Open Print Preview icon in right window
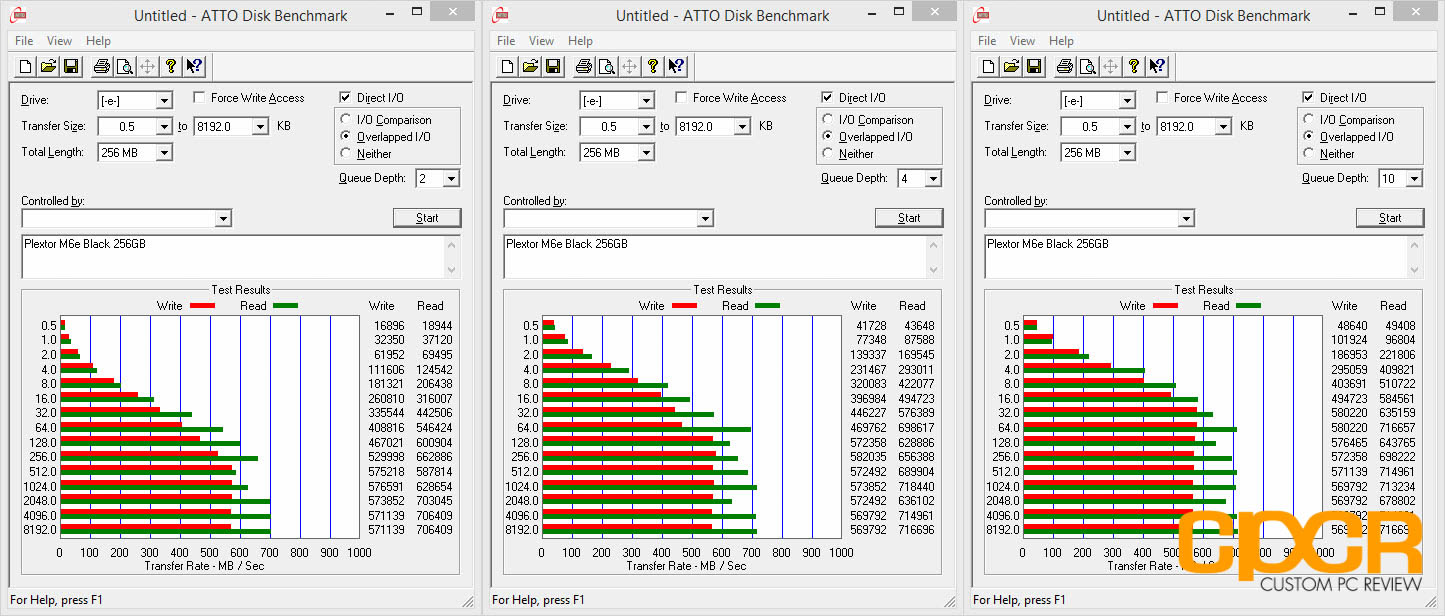Viewport: 1445px width, 616px height. [1087, 66]
